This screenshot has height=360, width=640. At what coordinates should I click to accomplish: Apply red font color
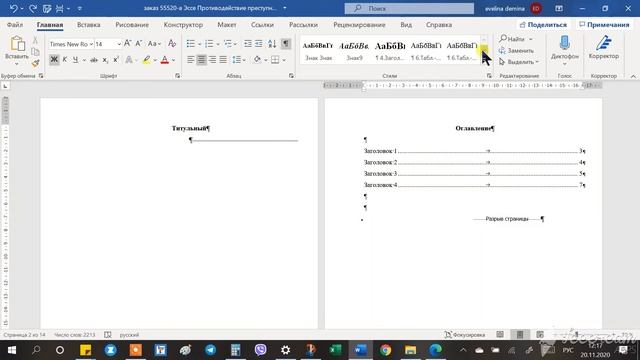(x=165, y=60)
